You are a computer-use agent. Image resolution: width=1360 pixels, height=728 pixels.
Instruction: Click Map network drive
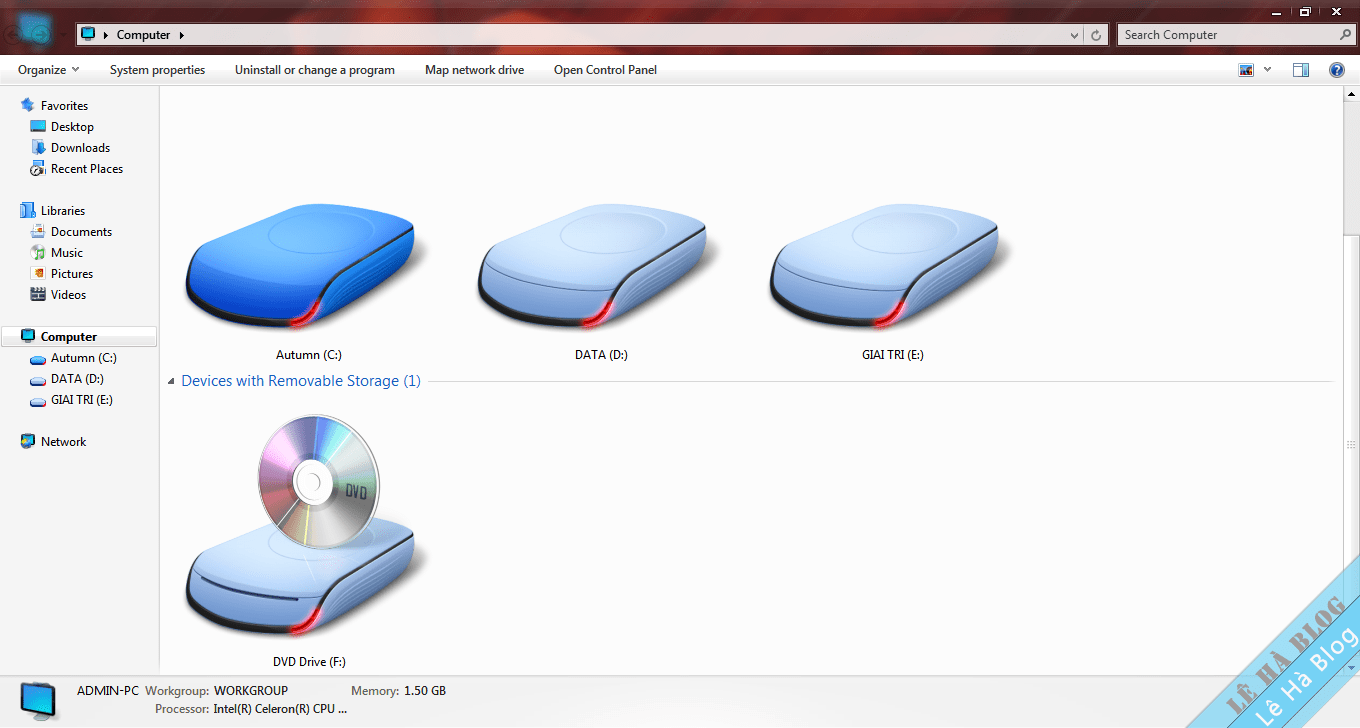[474, 70]
